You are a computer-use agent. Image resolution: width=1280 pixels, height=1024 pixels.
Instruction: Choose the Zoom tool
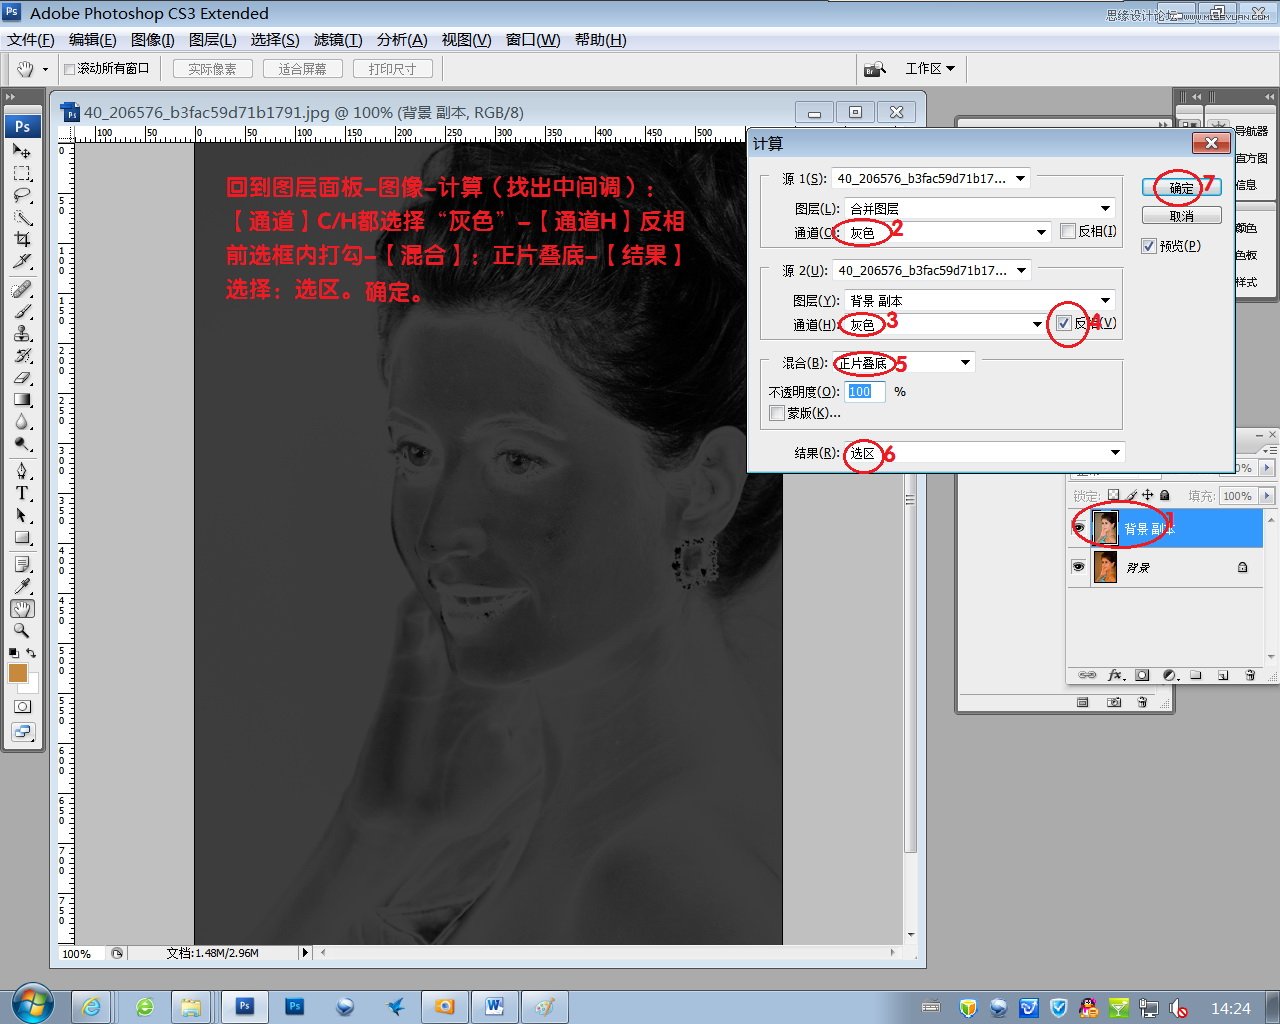point(22,630)
